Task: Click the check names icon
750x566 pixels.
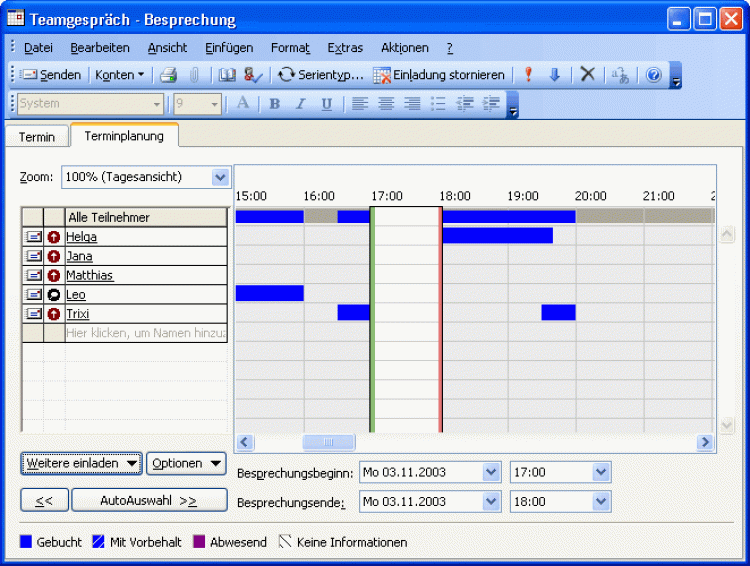Action: [253, 75]
